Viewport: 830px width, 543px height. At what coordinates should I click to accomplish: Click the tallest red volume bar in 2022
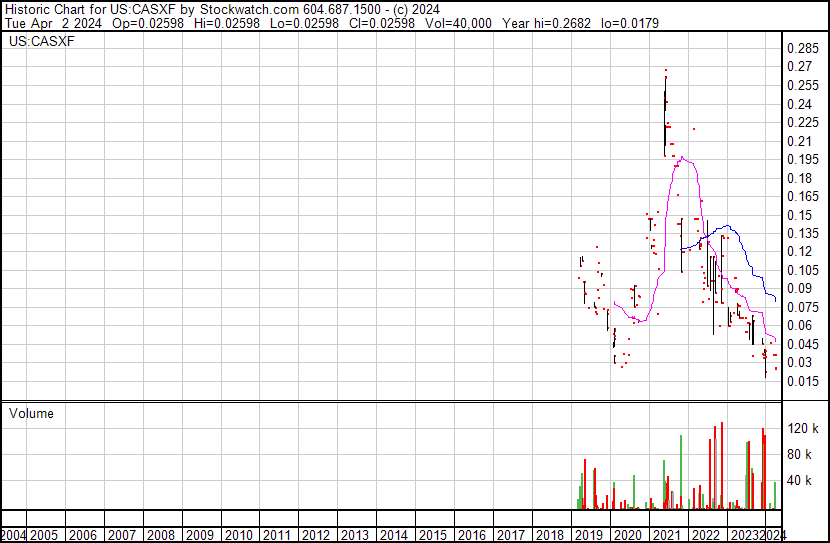click(721, 466)
